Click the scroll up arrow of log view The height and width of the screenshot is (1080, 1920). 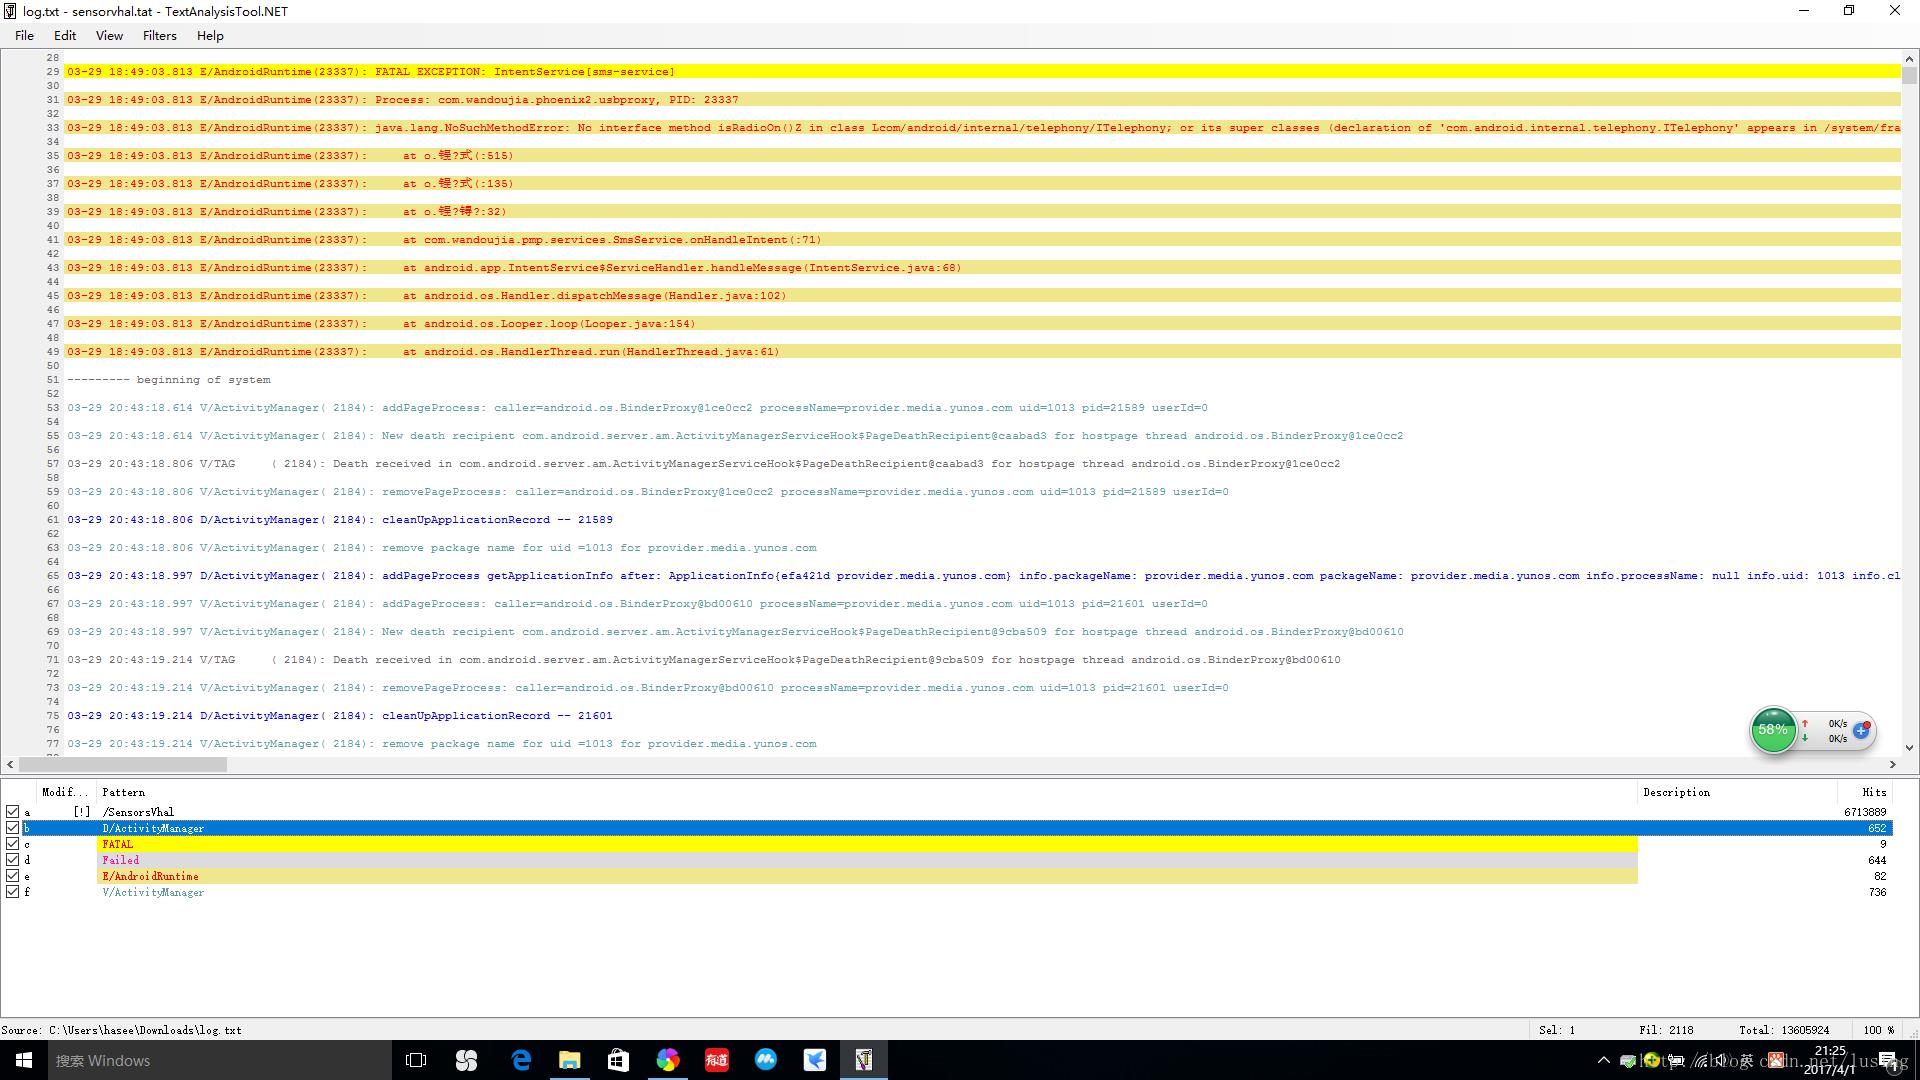[1909, 58]
